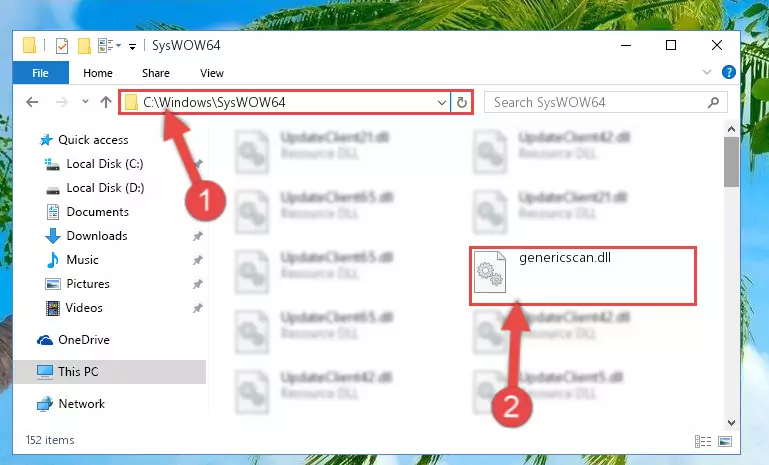Go back with the Back arrow
Image resolution: width=769 pixels, height=465 pixels.
click(x=32, y=102)
